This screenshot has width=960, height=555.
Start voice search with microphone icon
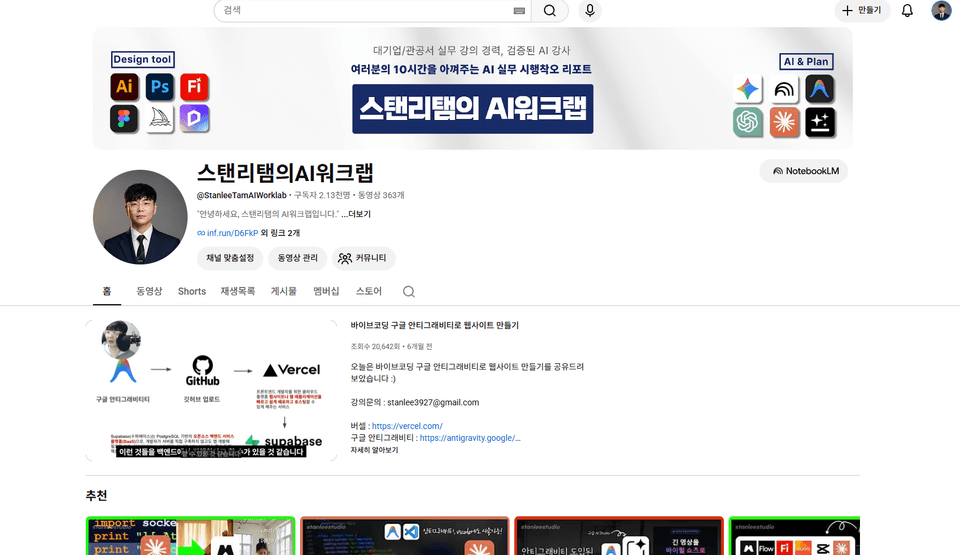pos(590,10)
